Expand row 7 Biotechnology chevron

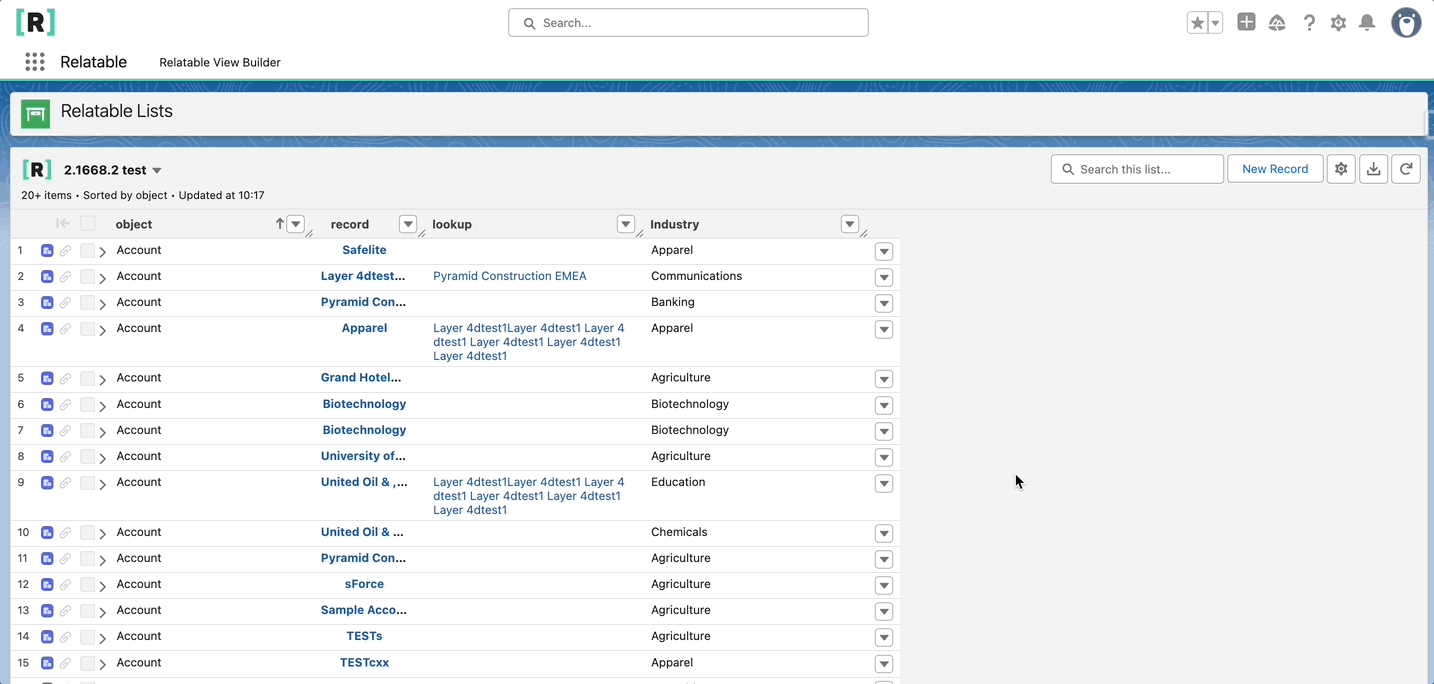tap(103, 432)
